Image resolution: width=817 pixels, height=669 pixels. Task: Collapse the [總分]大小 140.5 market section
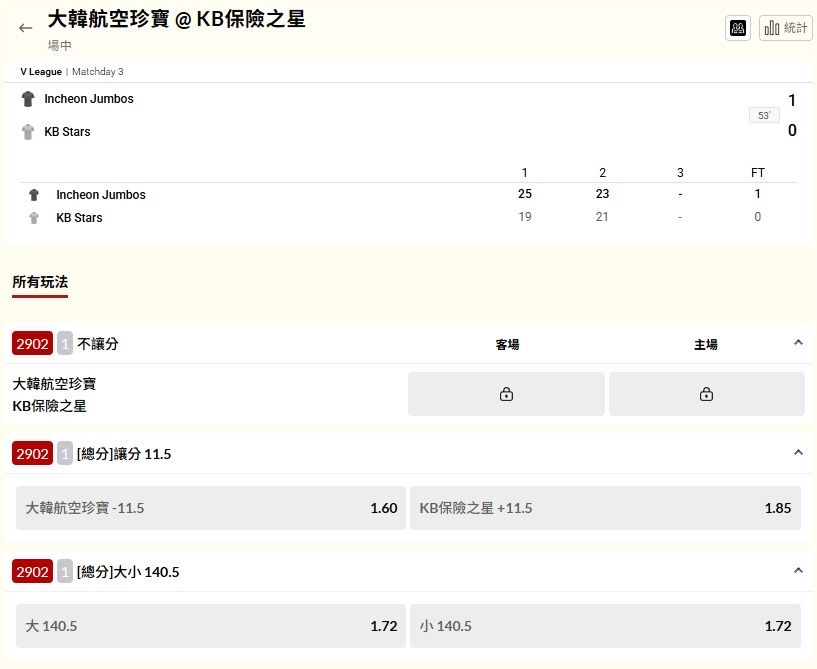click(x=797, y=571)
